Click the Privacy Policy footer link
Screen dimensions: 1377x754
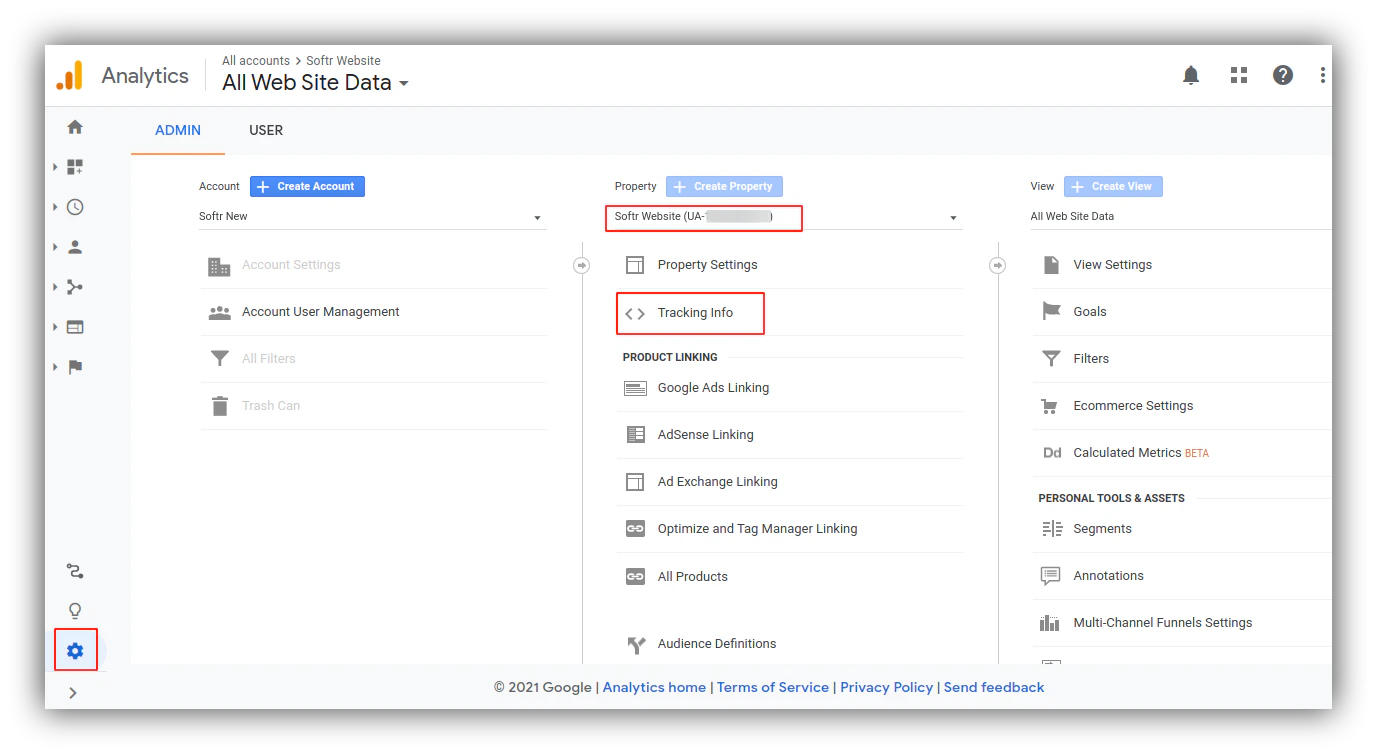(886, 687)
